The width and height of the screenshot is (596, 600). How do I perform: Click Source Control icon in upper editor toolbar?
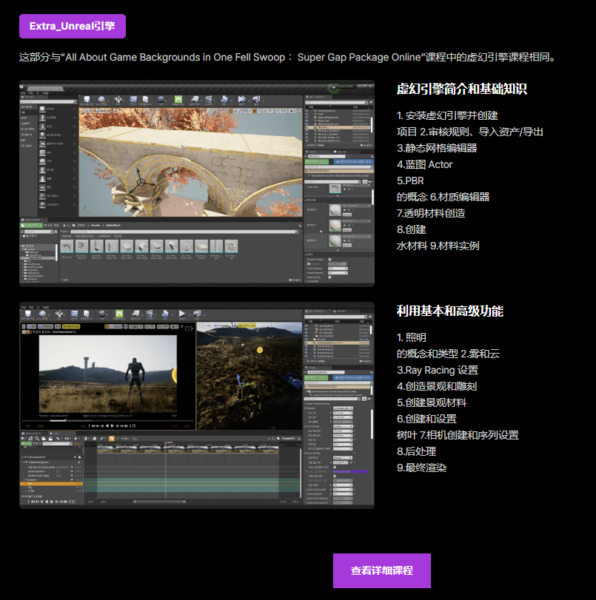[101, 99]
